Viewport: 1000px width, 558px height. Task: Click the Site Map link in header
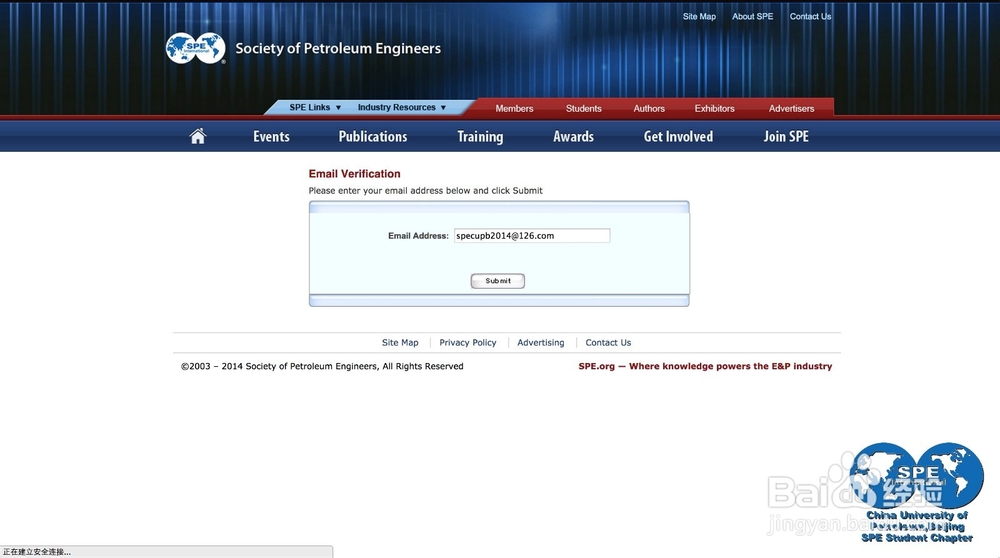pos(699,17)
